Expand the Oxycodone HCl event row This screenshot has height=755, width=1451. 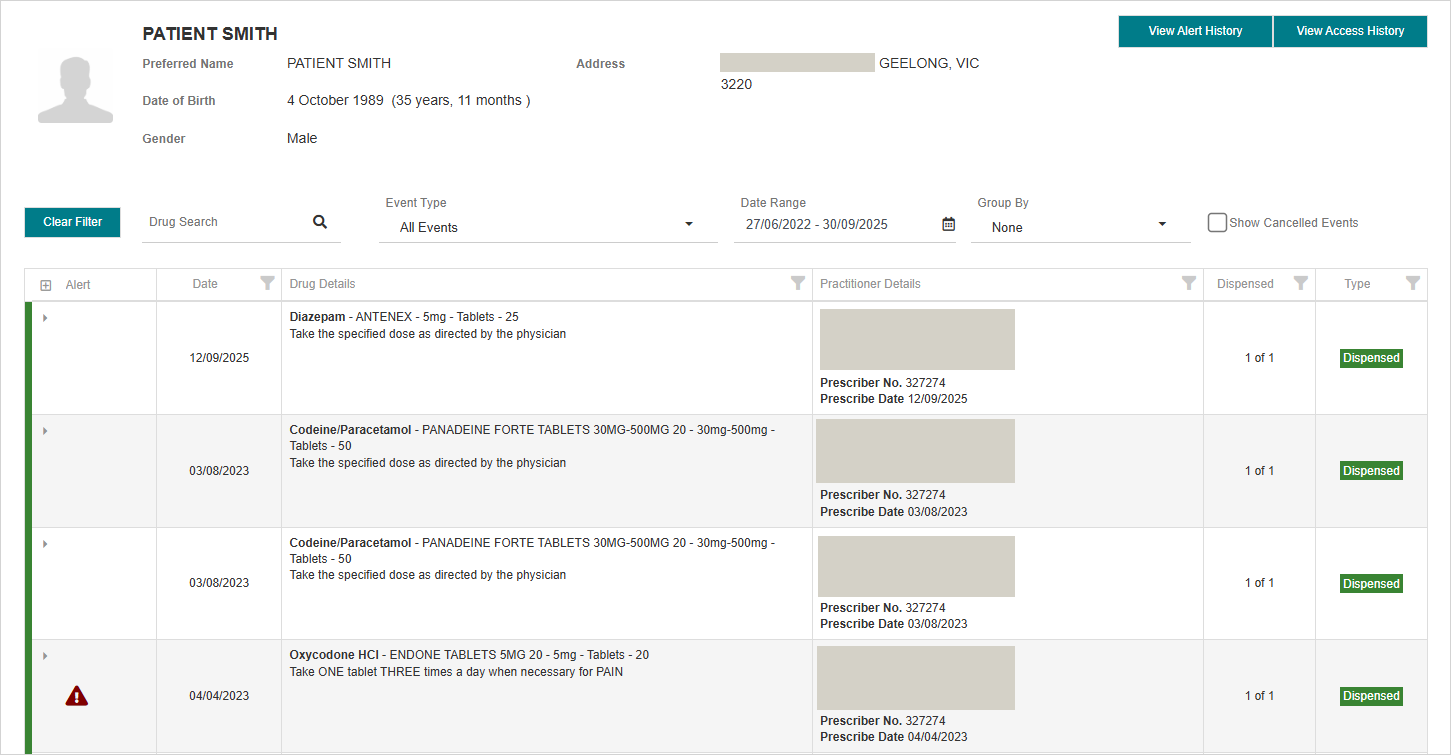click(44, 655)
